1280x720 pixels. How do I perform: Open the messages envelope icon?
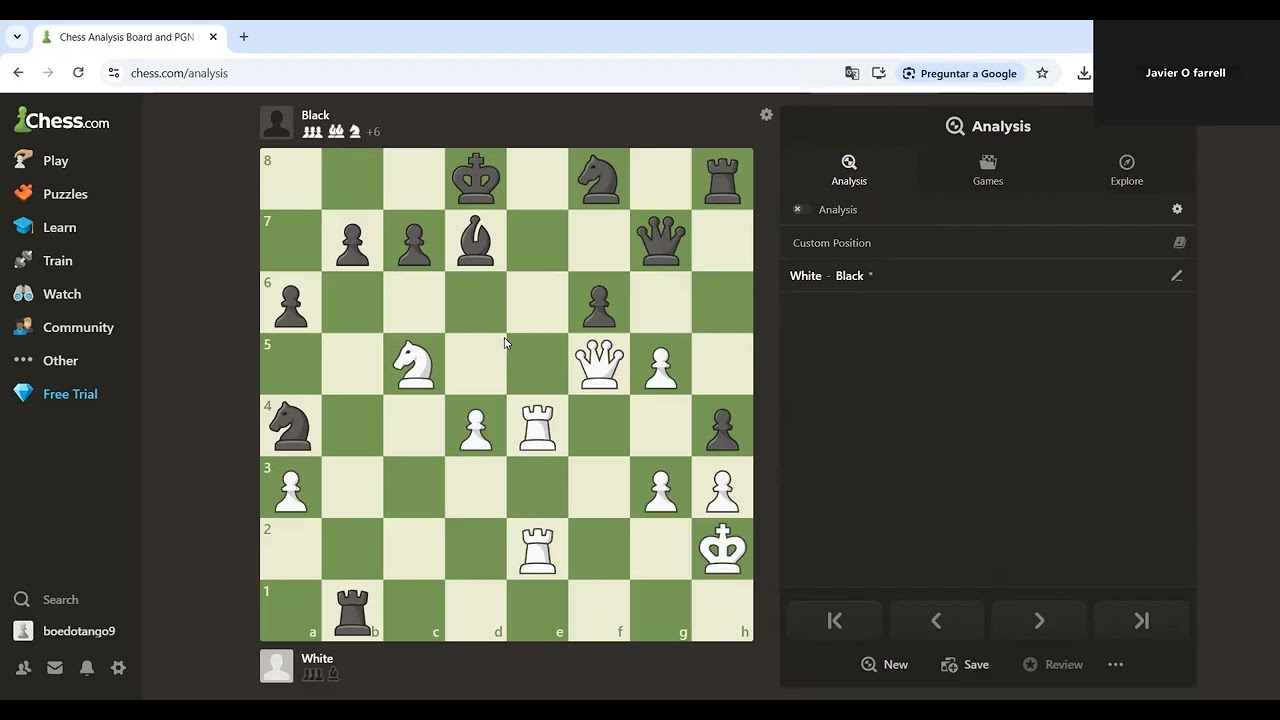[55, 668]
